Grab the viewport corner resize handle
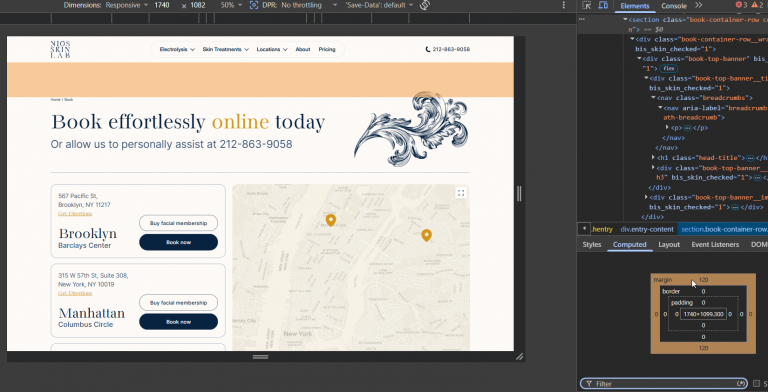 tap(519, 357)
